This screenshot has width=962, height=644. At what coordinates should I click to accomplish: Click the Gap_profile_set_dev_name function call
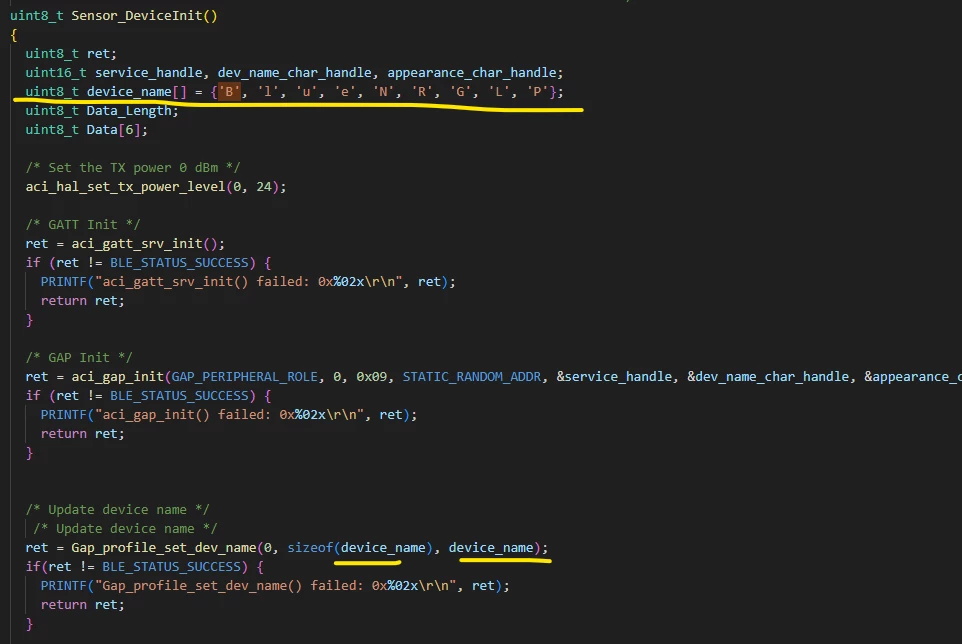(x=163, y=548)
